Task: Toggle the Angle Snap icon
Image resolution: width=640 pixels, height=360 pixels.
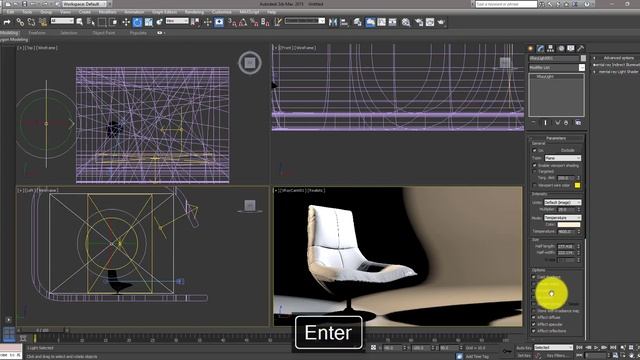Action: click(x=243, y=22)
